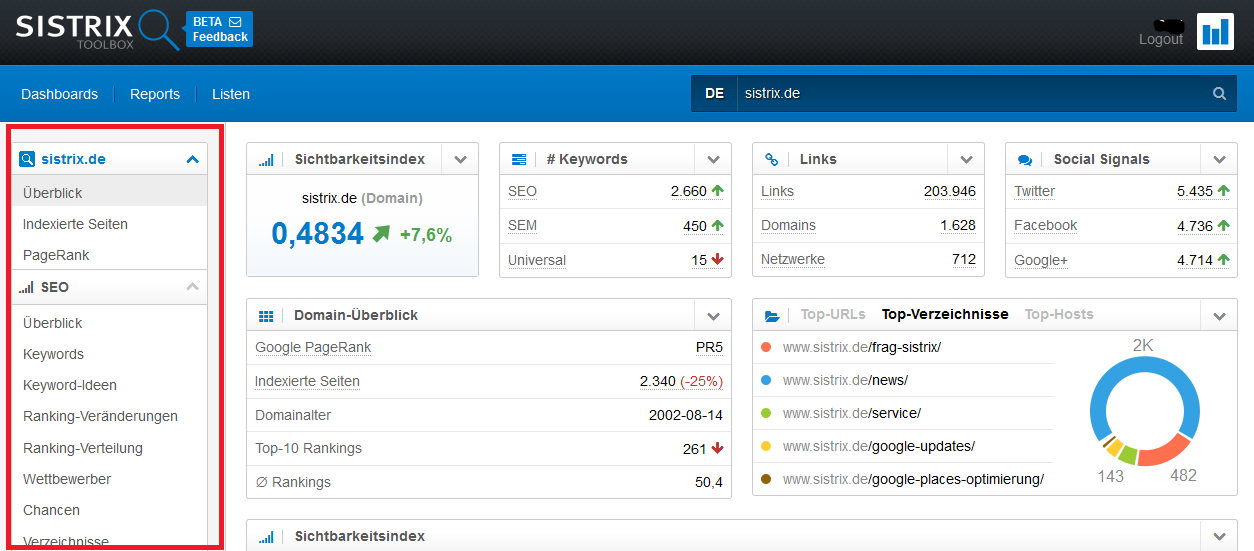1254x551 pixels.
Task: Click the Domain-Überblick grid icon
Action: [266, 316]
